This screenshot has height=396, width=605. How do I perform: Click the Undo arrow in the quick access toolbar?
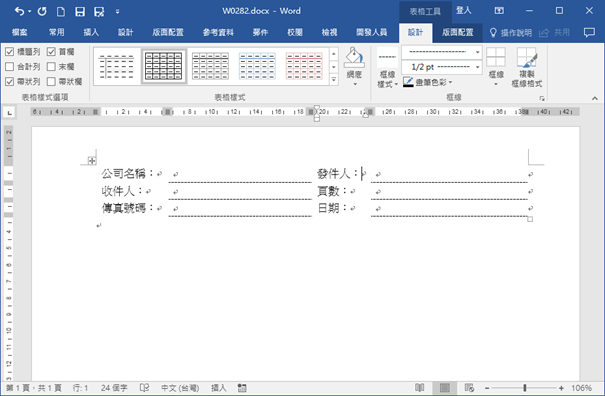19,12
